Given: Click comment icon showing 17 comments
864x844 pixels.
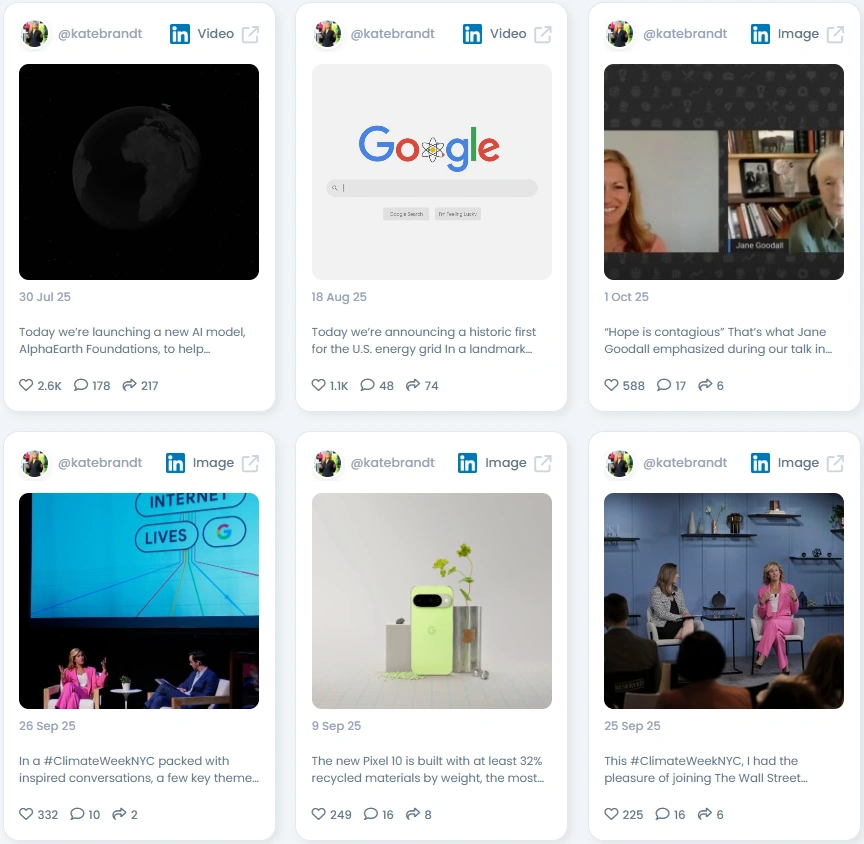Looking at the screenshot, I should click(x=664, y=385).
